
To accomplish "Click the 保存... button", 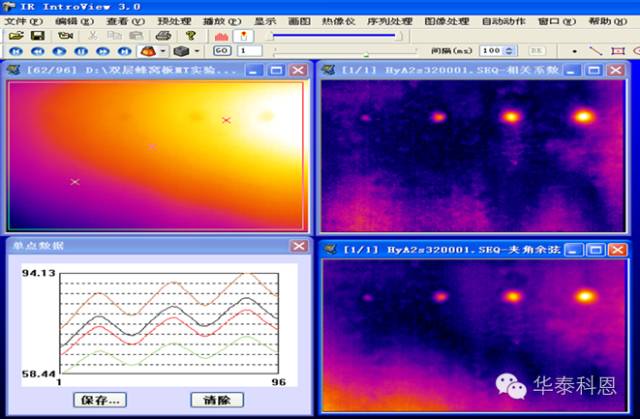I will [101, 399].
